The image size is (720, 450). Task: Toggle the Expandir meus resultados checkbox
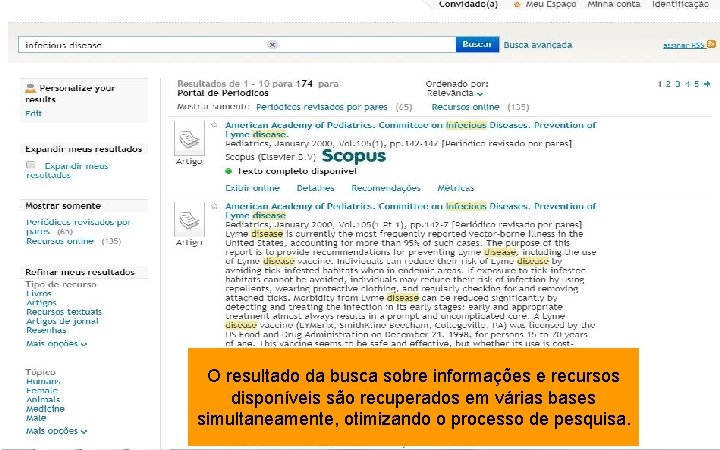click(x=31, y=165)
